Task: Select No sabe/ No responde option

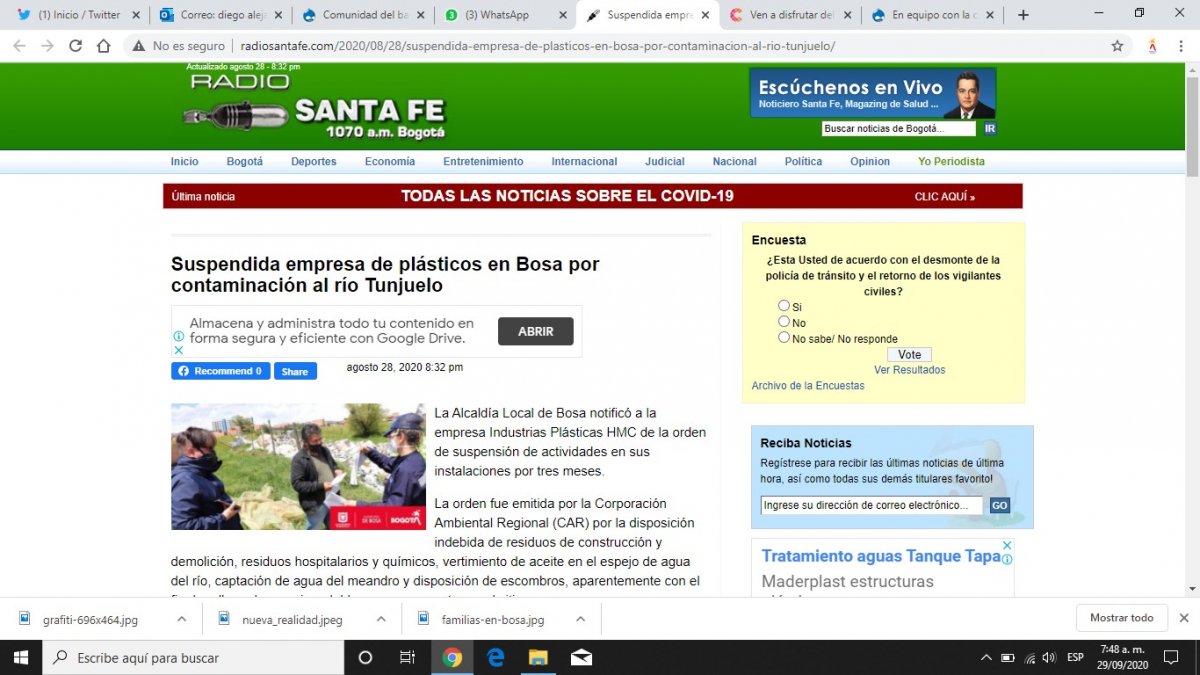Action: pos(784,338)
